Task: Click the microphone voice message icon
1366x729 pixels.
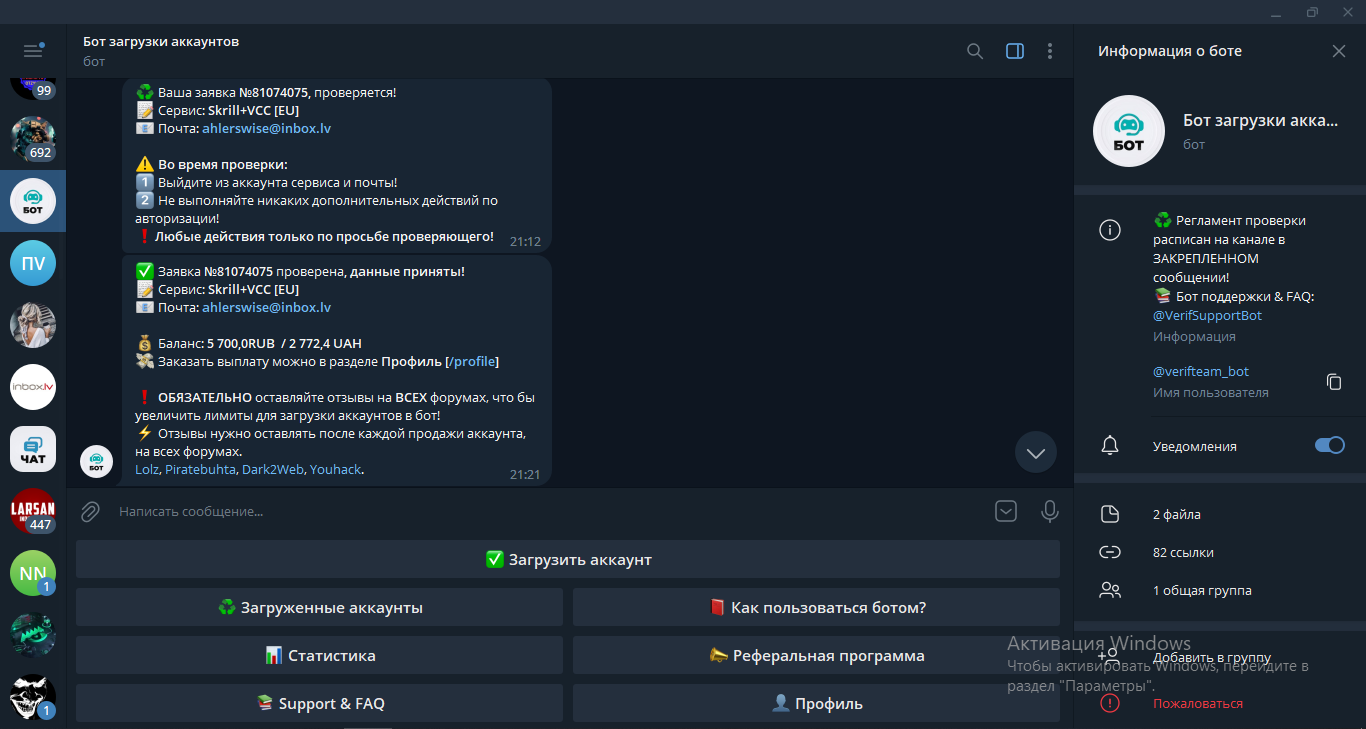Action: (x=1049, y=512)
